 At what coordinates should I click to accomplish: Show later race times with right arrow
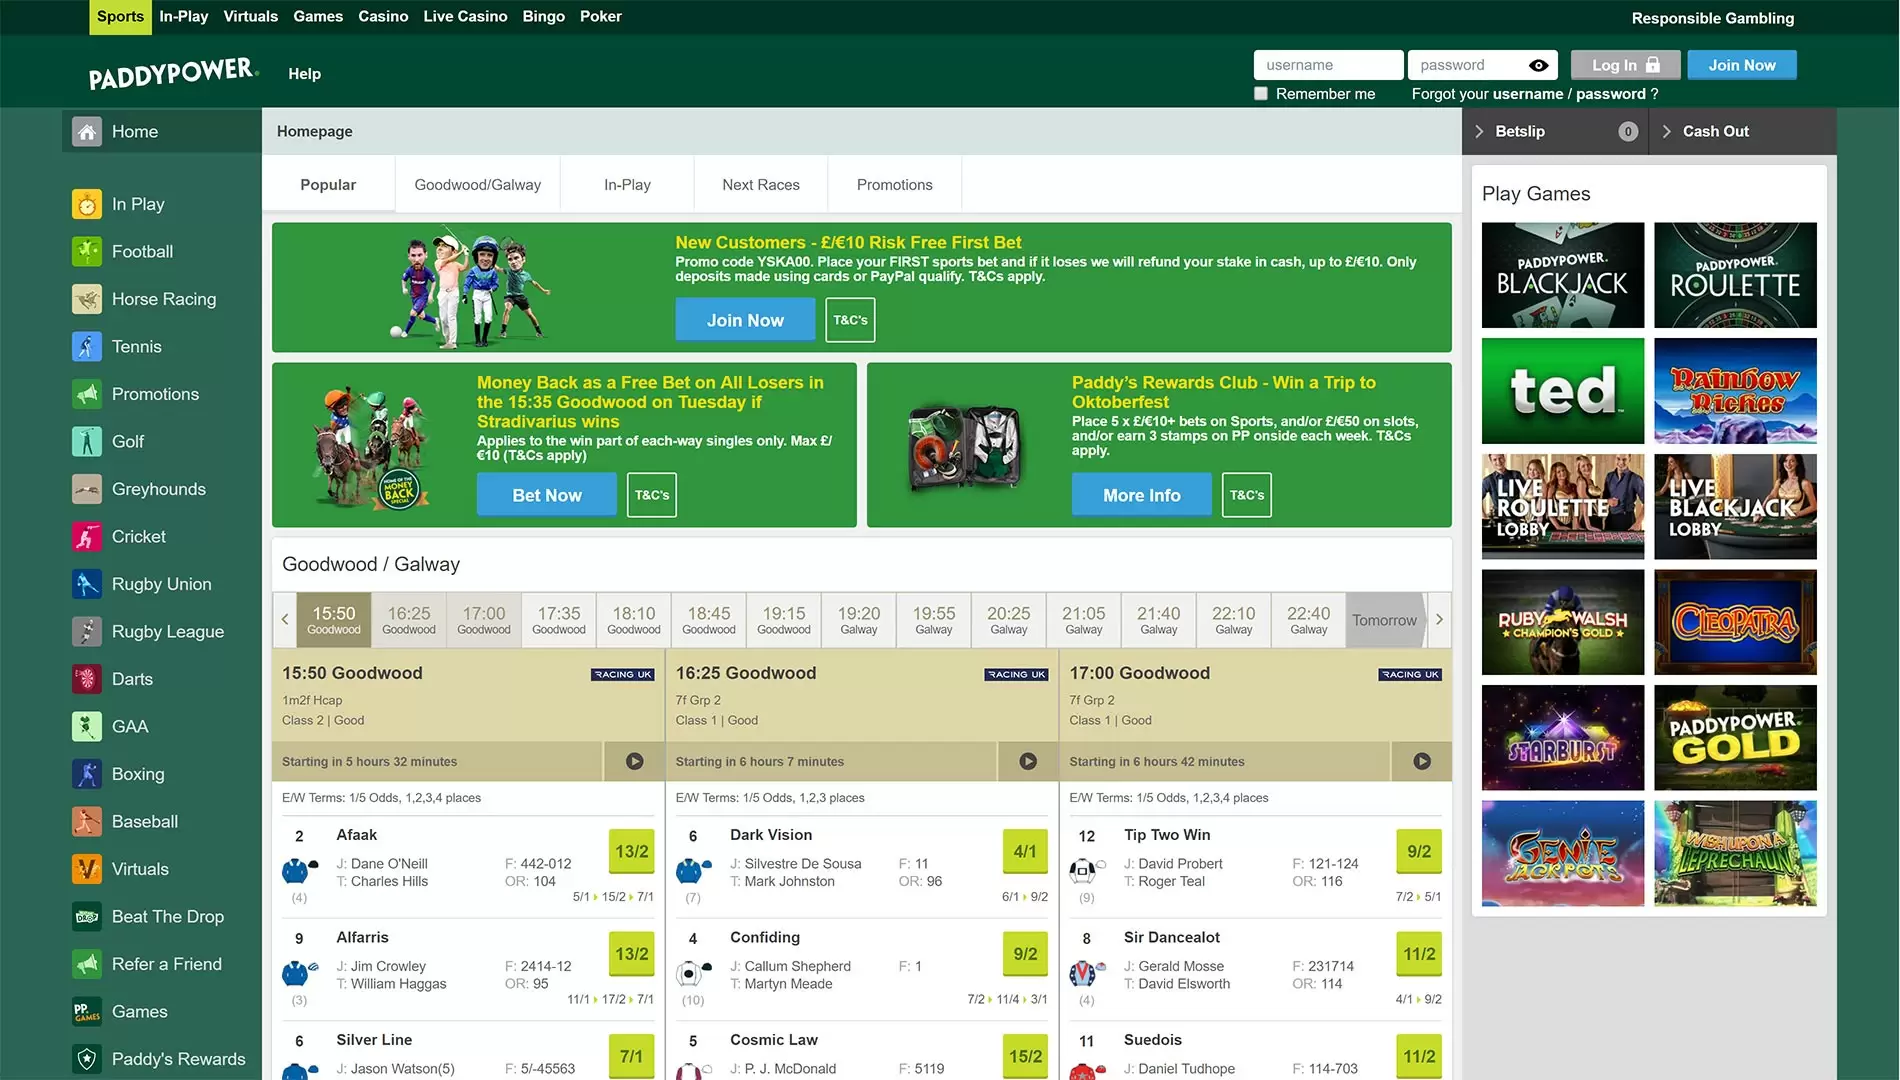[x=1439, y=620]
